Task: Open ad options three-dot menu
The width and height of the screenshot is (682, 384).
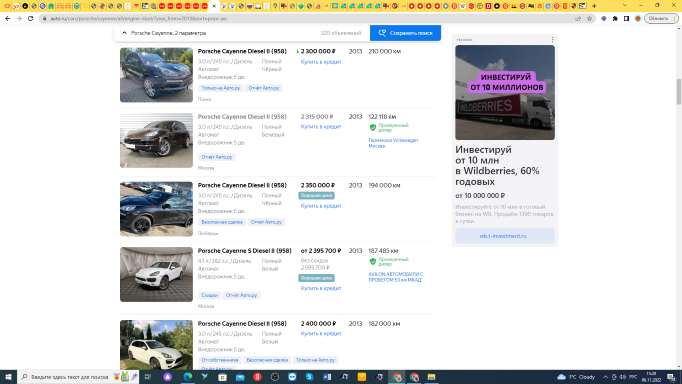Action: pos(552,40)
